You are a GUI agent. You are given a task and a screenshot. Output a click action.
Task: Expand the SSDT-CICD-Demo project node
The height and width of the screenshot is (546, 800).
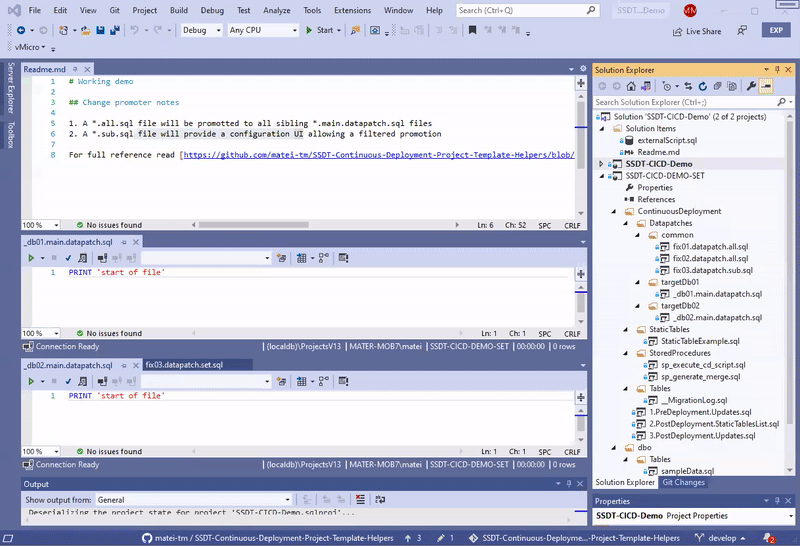pyautogui.click(x=601, y=164)
